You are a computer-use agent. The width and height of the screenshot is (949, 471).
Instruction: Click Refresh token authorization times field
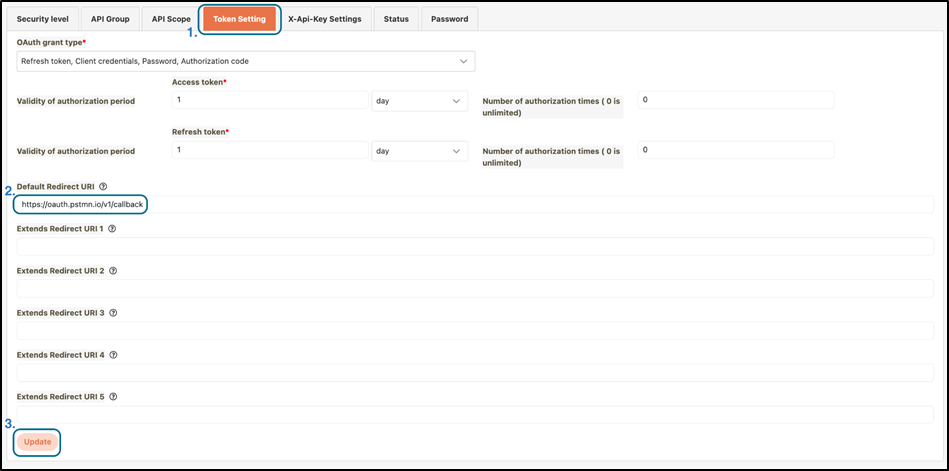coord(735,150)
